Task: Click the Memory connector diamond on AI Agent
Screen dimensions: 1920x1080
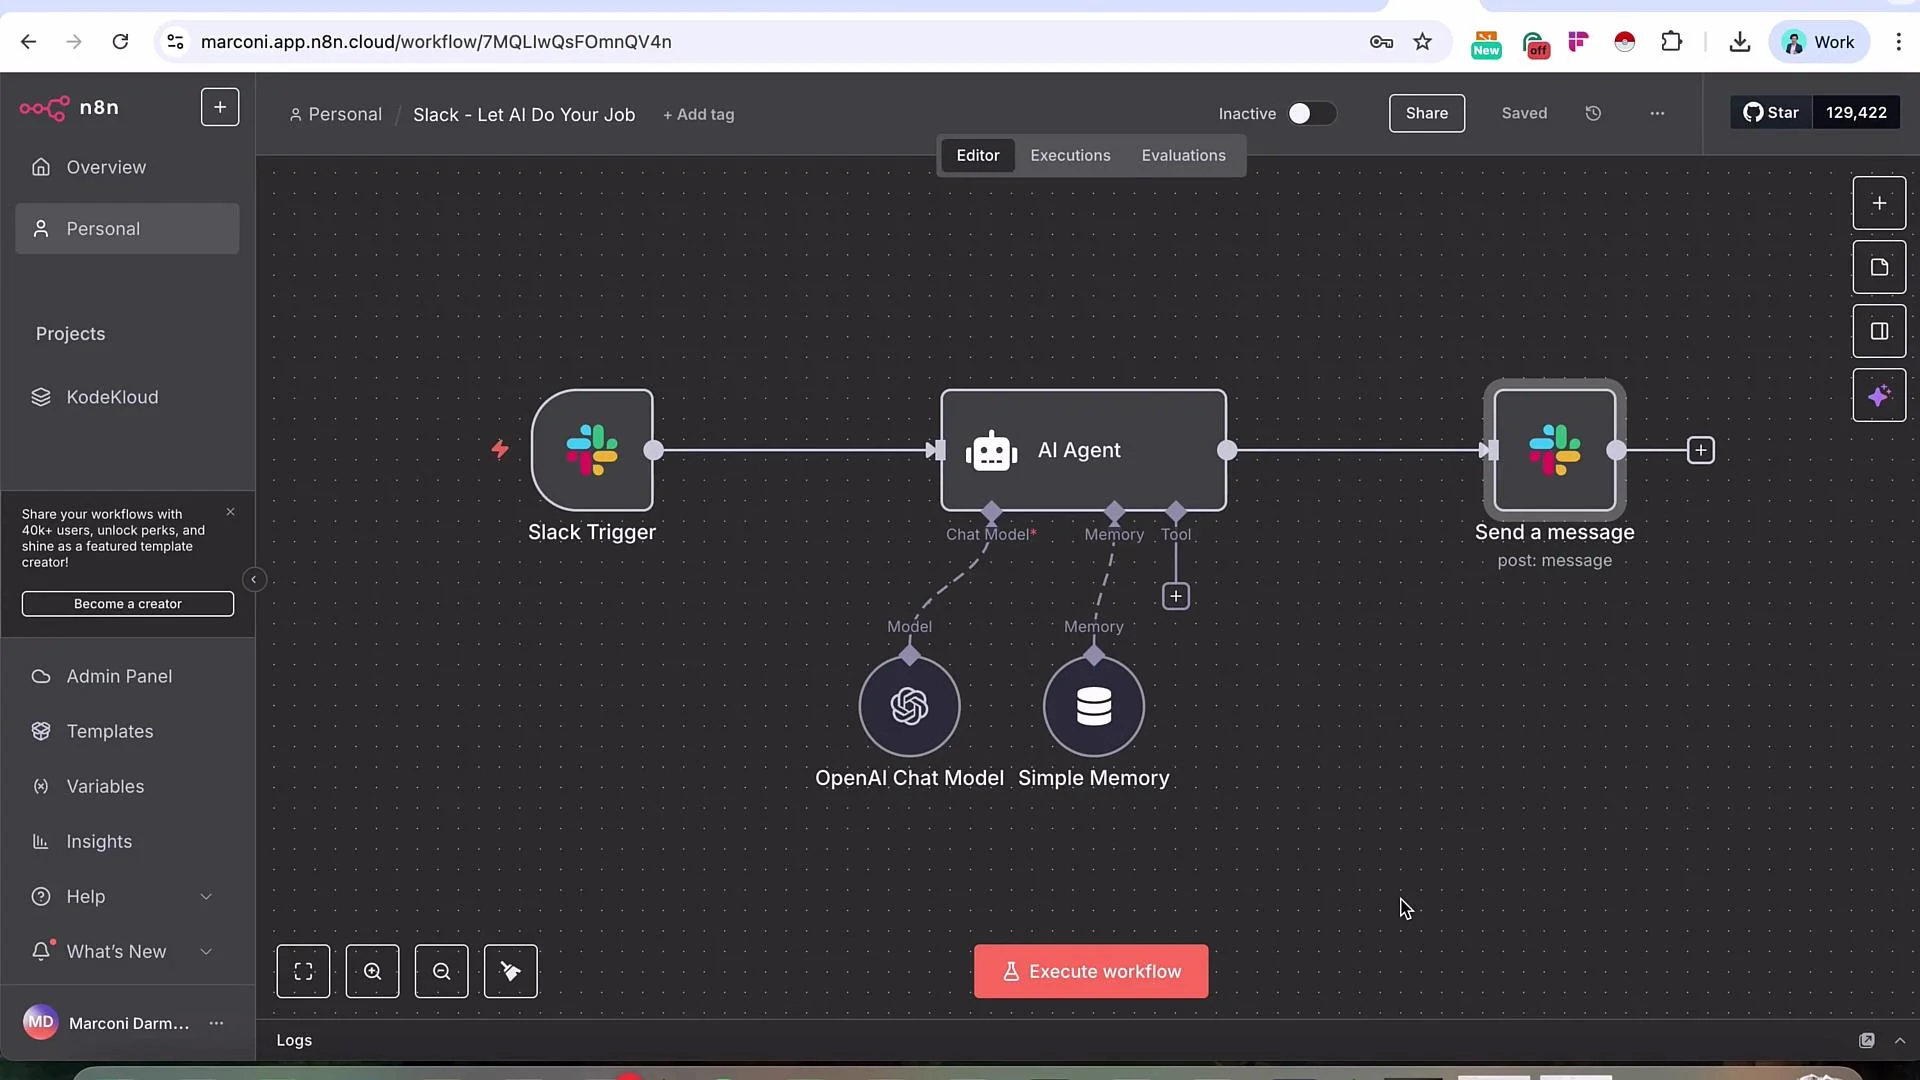Action: pyautogui.click(x=1114, y=512)
